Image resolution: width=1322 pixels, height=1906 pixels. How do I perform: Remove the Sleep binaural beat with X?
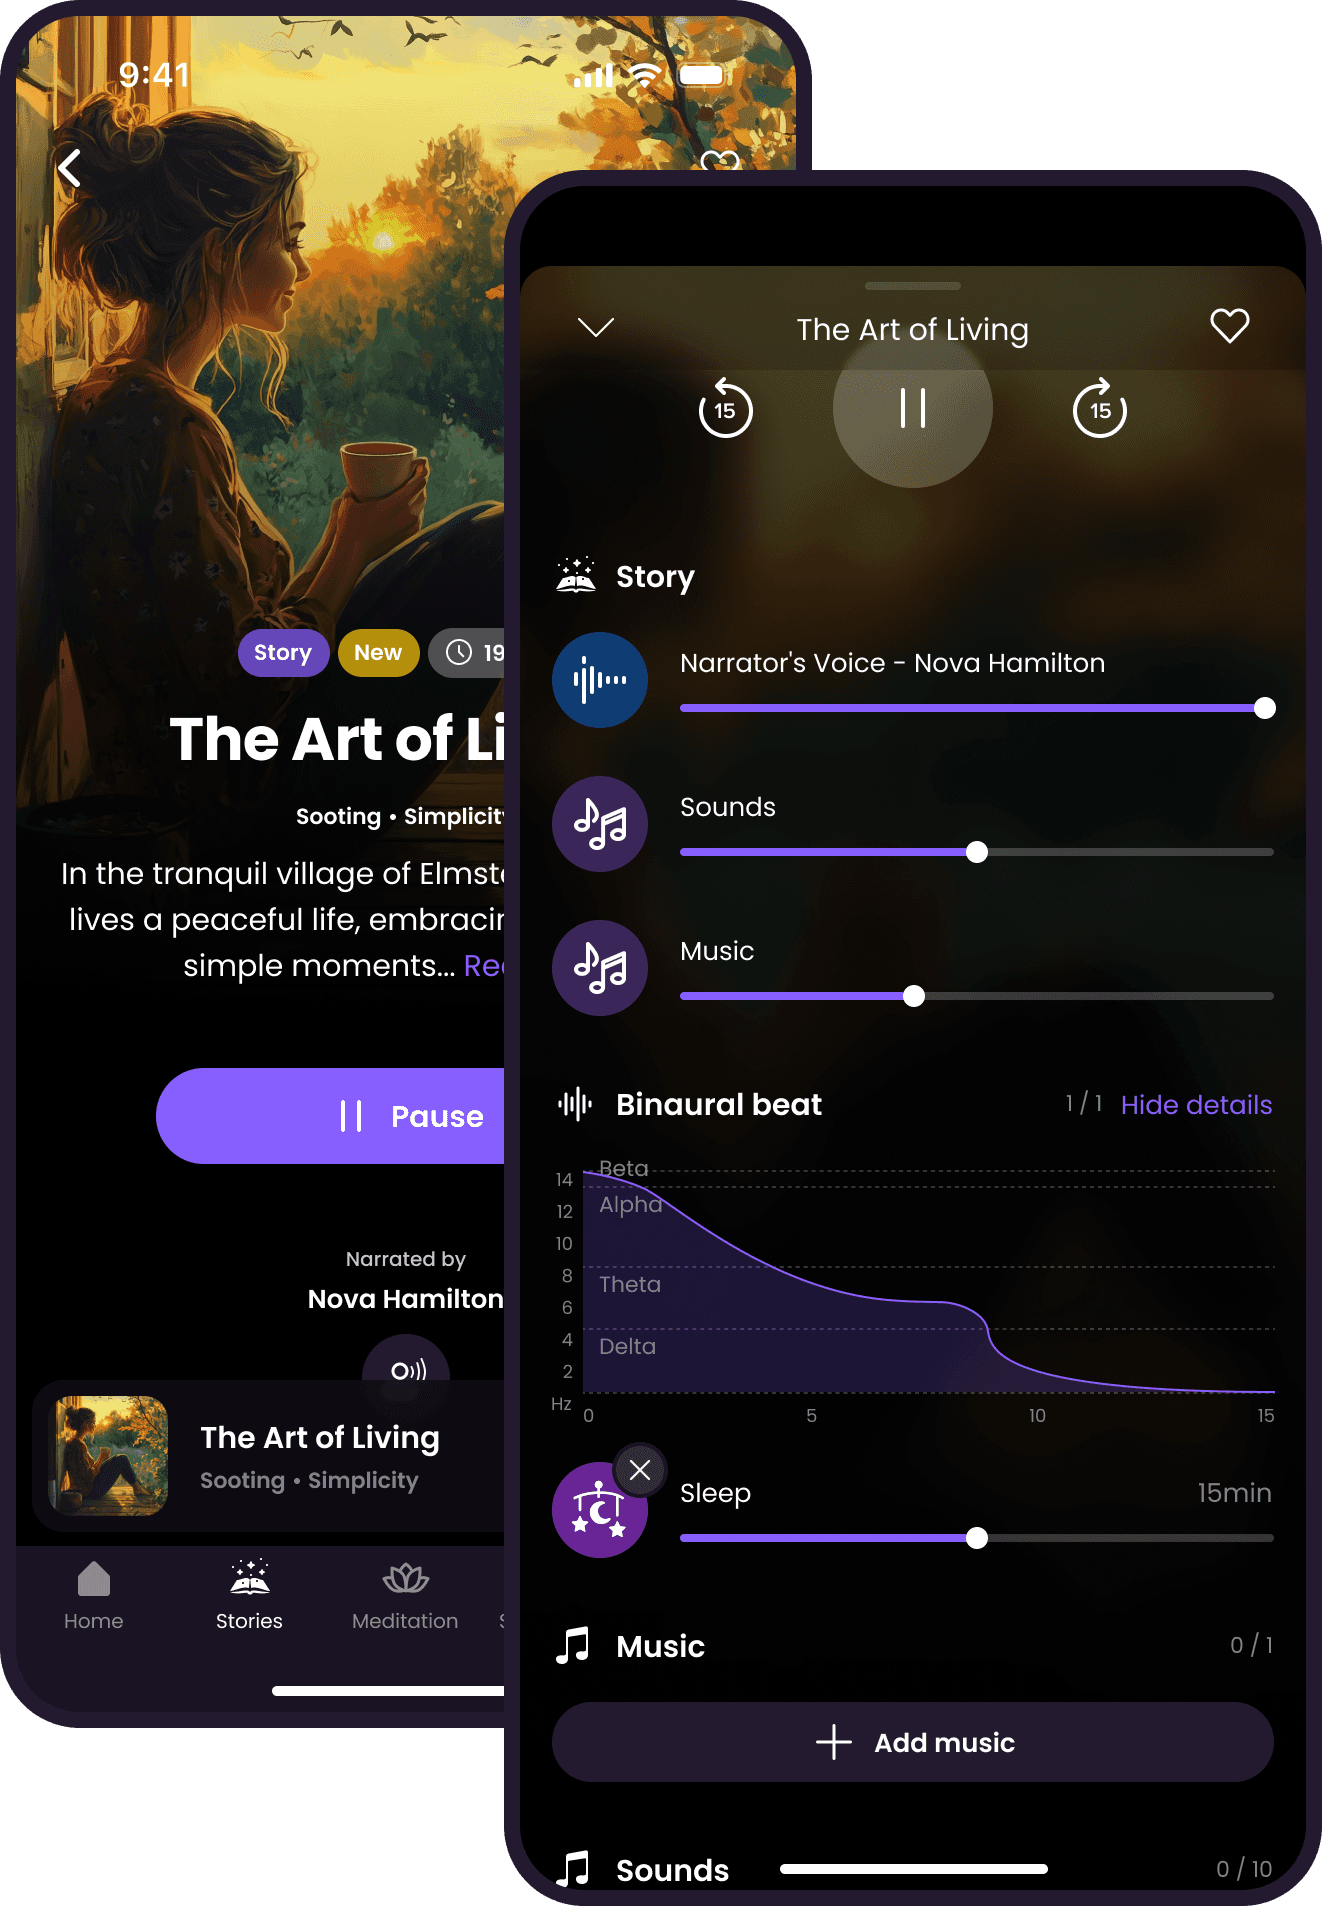click(640, 1470)
